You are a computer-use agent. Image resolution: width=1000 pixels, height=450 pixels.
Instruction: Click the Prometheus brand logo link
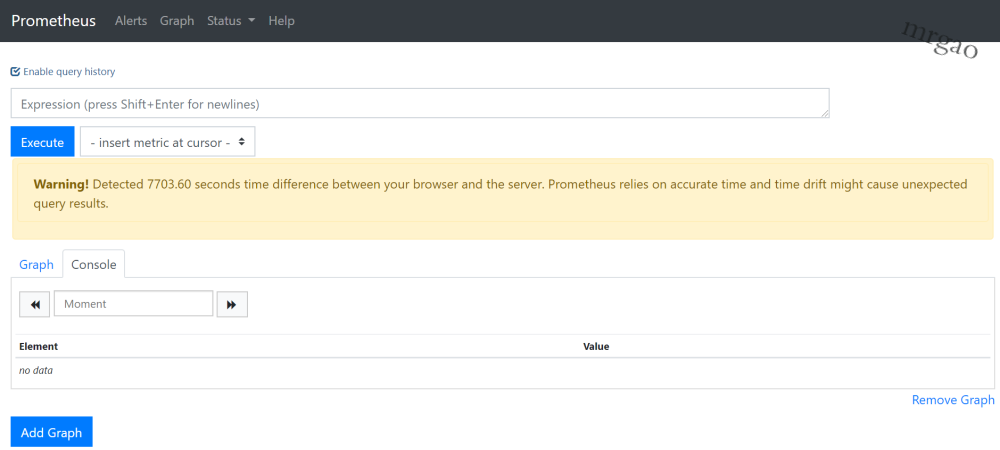click(54, 21)
